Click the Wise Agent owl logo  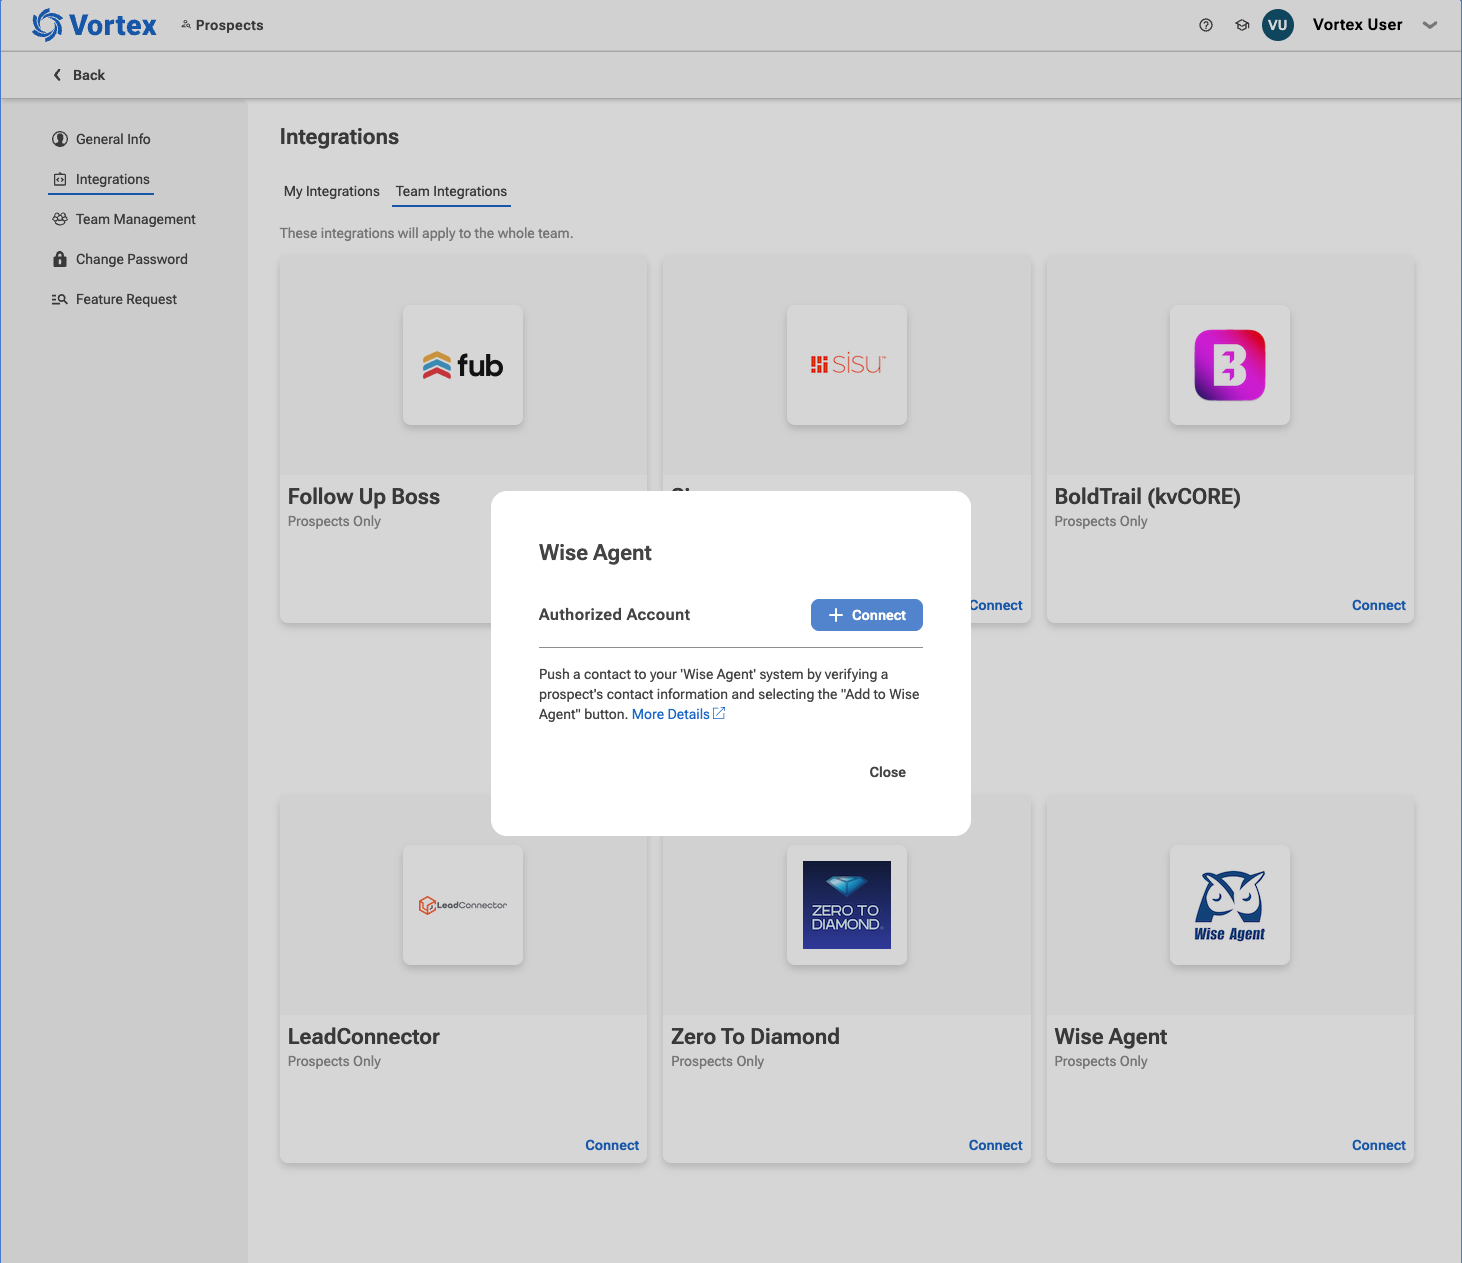click(1230, 905)
